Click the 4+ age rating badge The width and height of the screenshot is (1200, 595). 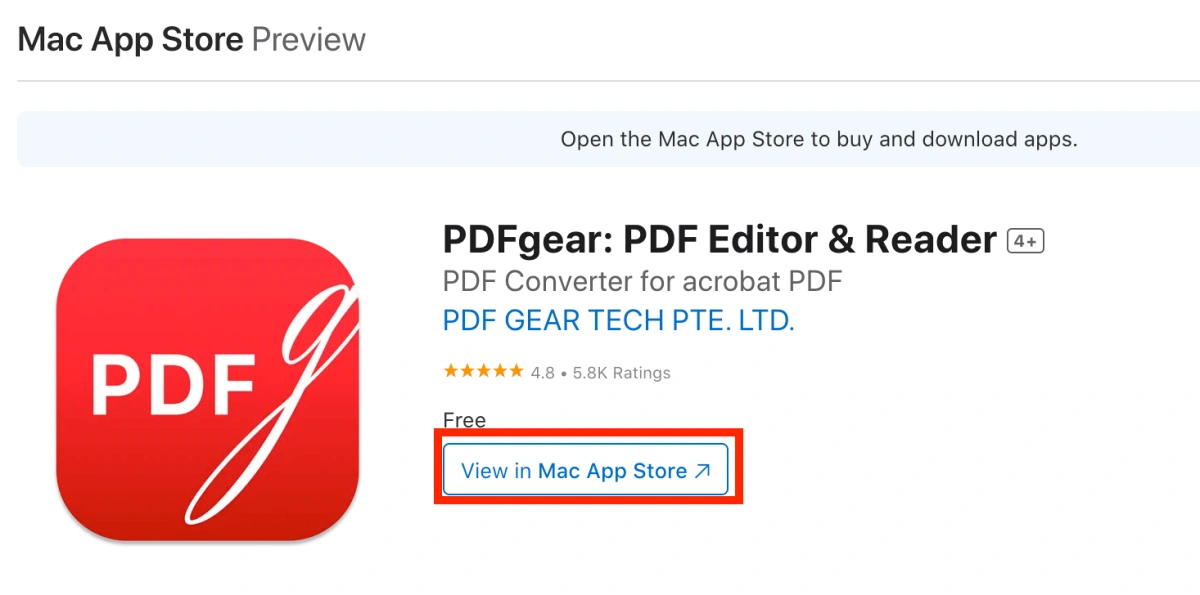pos(1024,240)
